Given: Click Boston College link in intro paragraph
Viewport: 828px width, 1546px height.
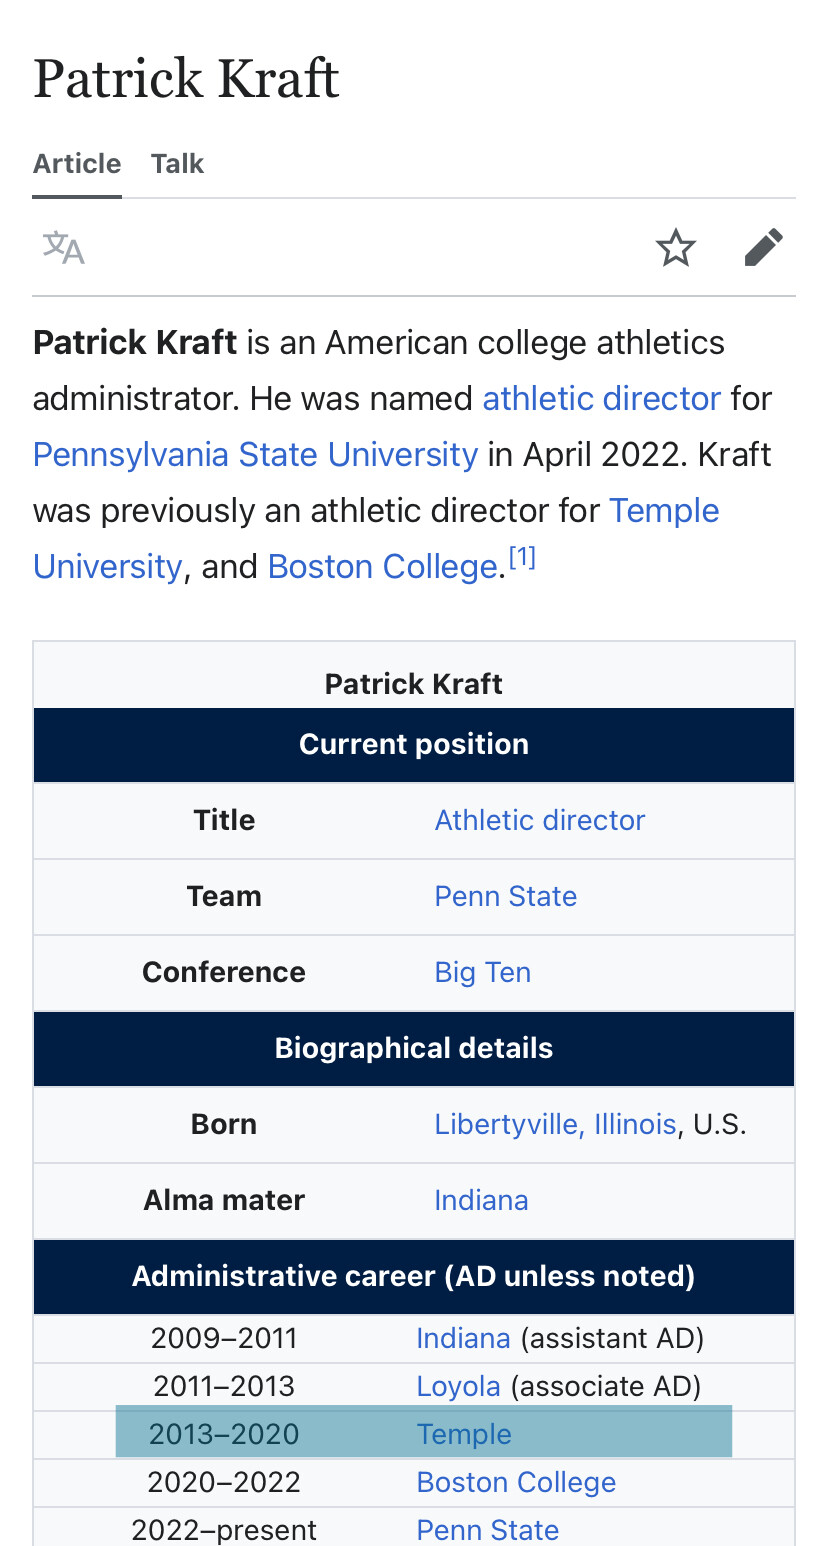Looking at the screenshot, I should (x=382, y=567).
